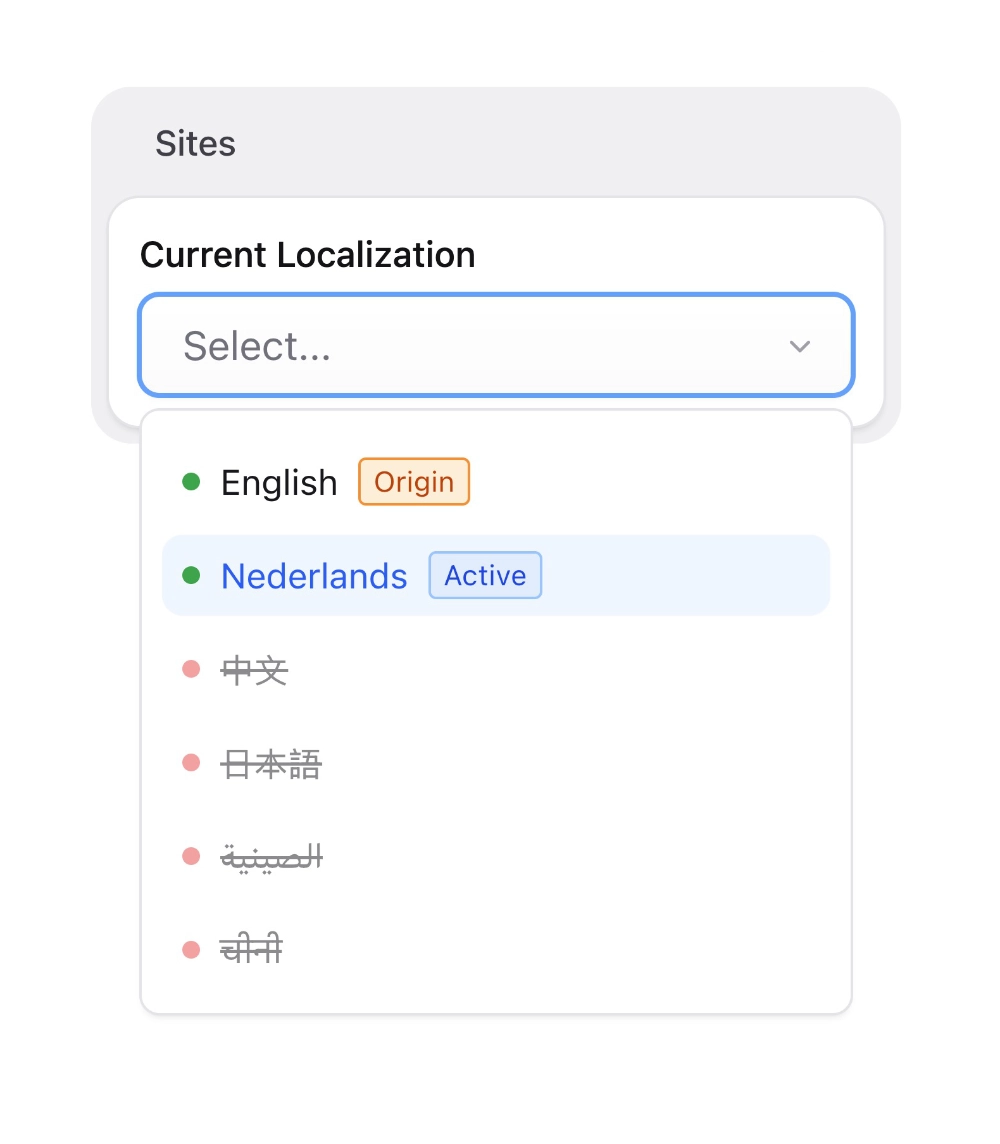Click the red status dot beside الصينية
1000x1144 pixels.
coord(190,856)
